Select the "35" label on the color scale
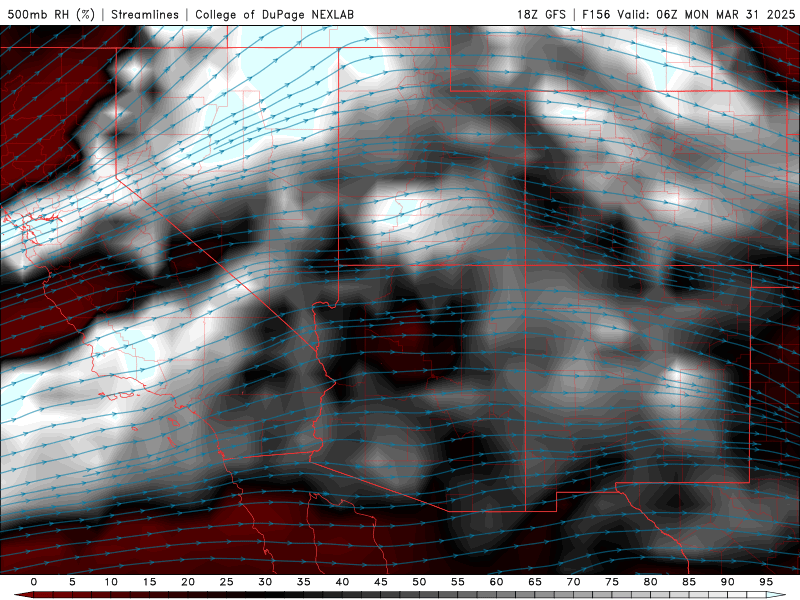 click(x=304, y=582)
